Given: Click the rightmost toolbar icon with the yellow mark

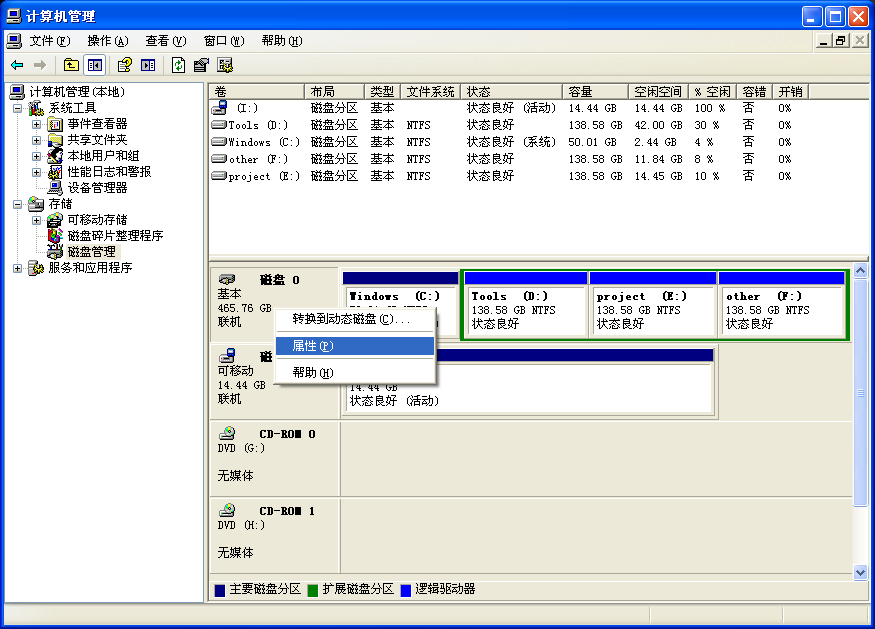Looking at the screenshot, I should (225, 65).
